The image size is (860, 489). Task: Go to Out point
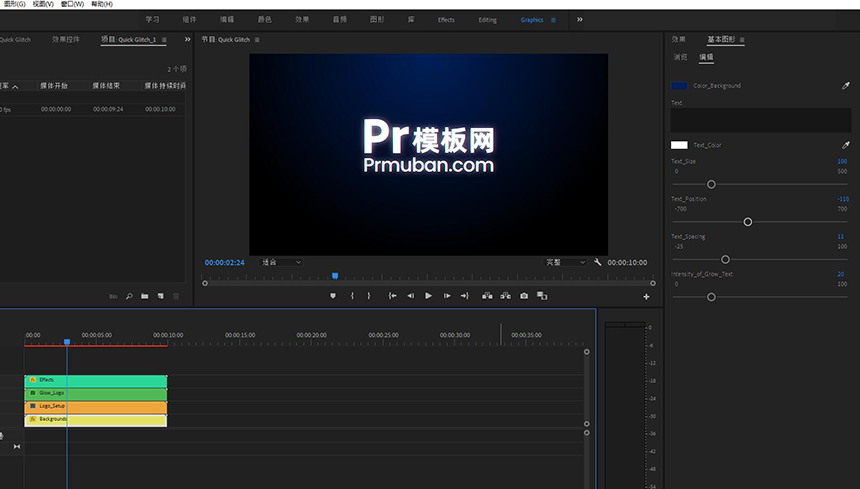(465, 296)
